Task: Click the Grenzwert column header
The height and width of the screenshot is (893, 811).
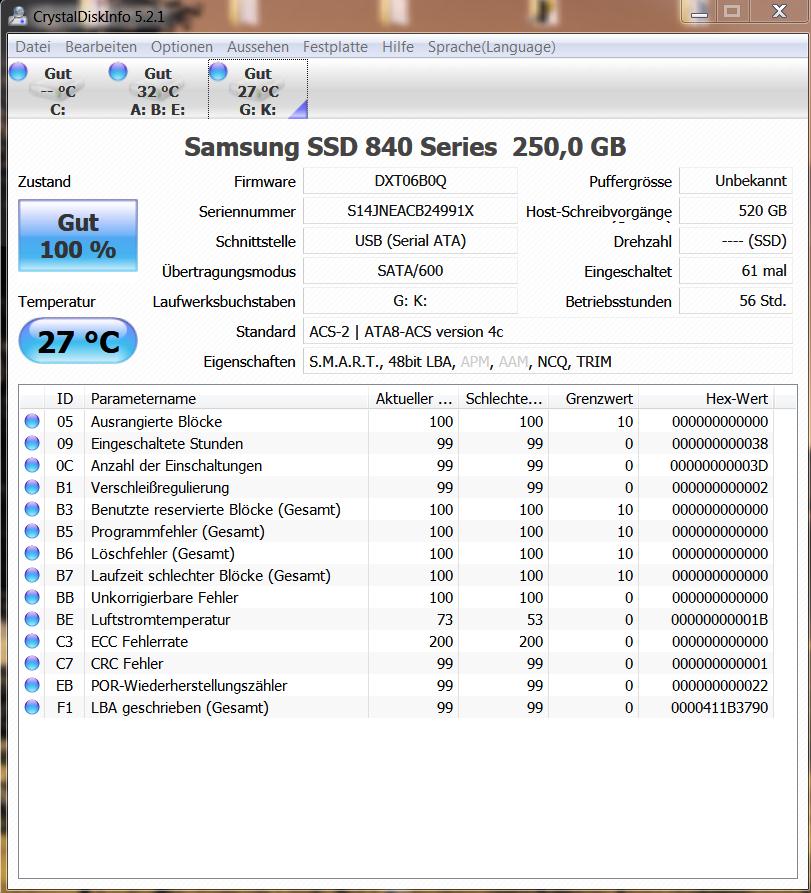Action: [x=593, y=399]
